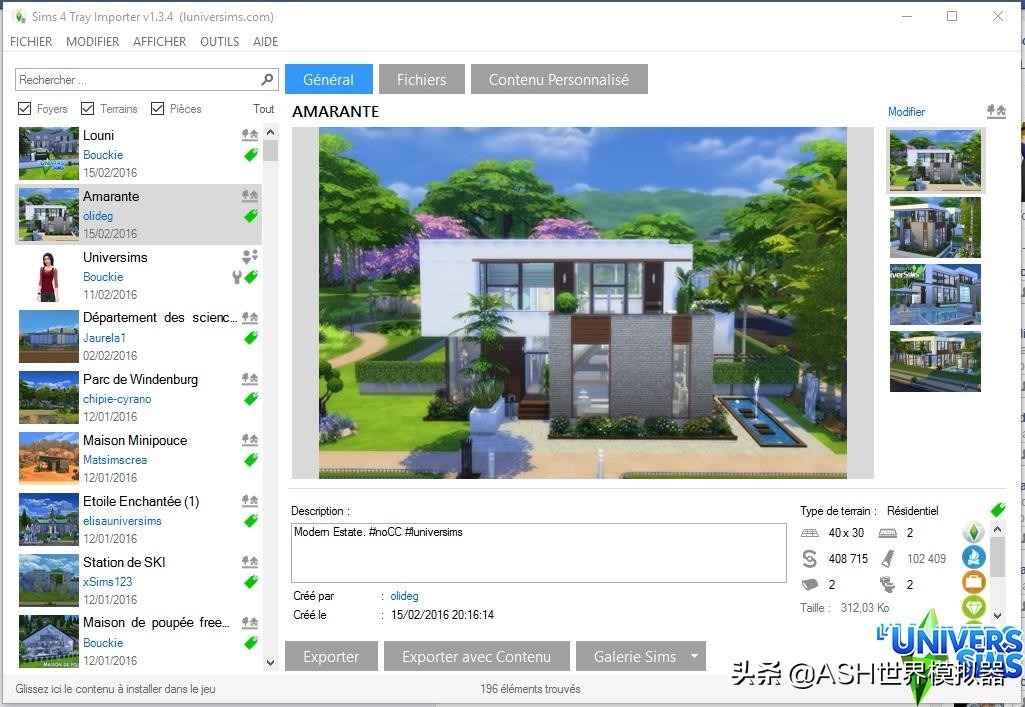
Task: Click green tag on Maison Minipouce row
Action: 251,460
